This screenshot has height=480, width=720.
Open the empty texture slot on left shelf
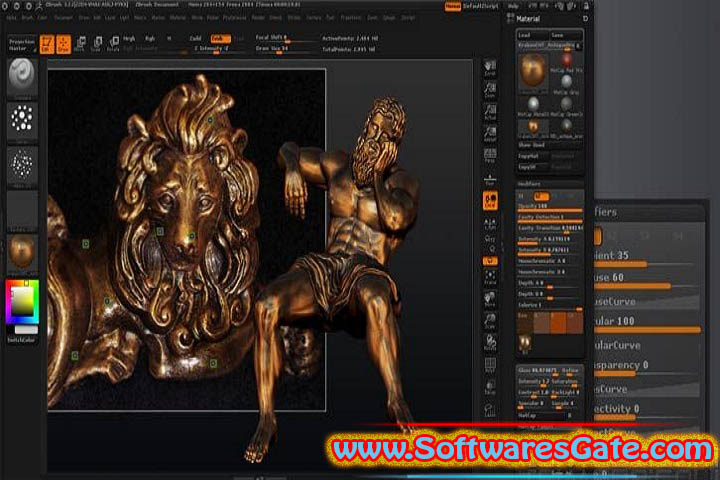(x=22, y=211)
